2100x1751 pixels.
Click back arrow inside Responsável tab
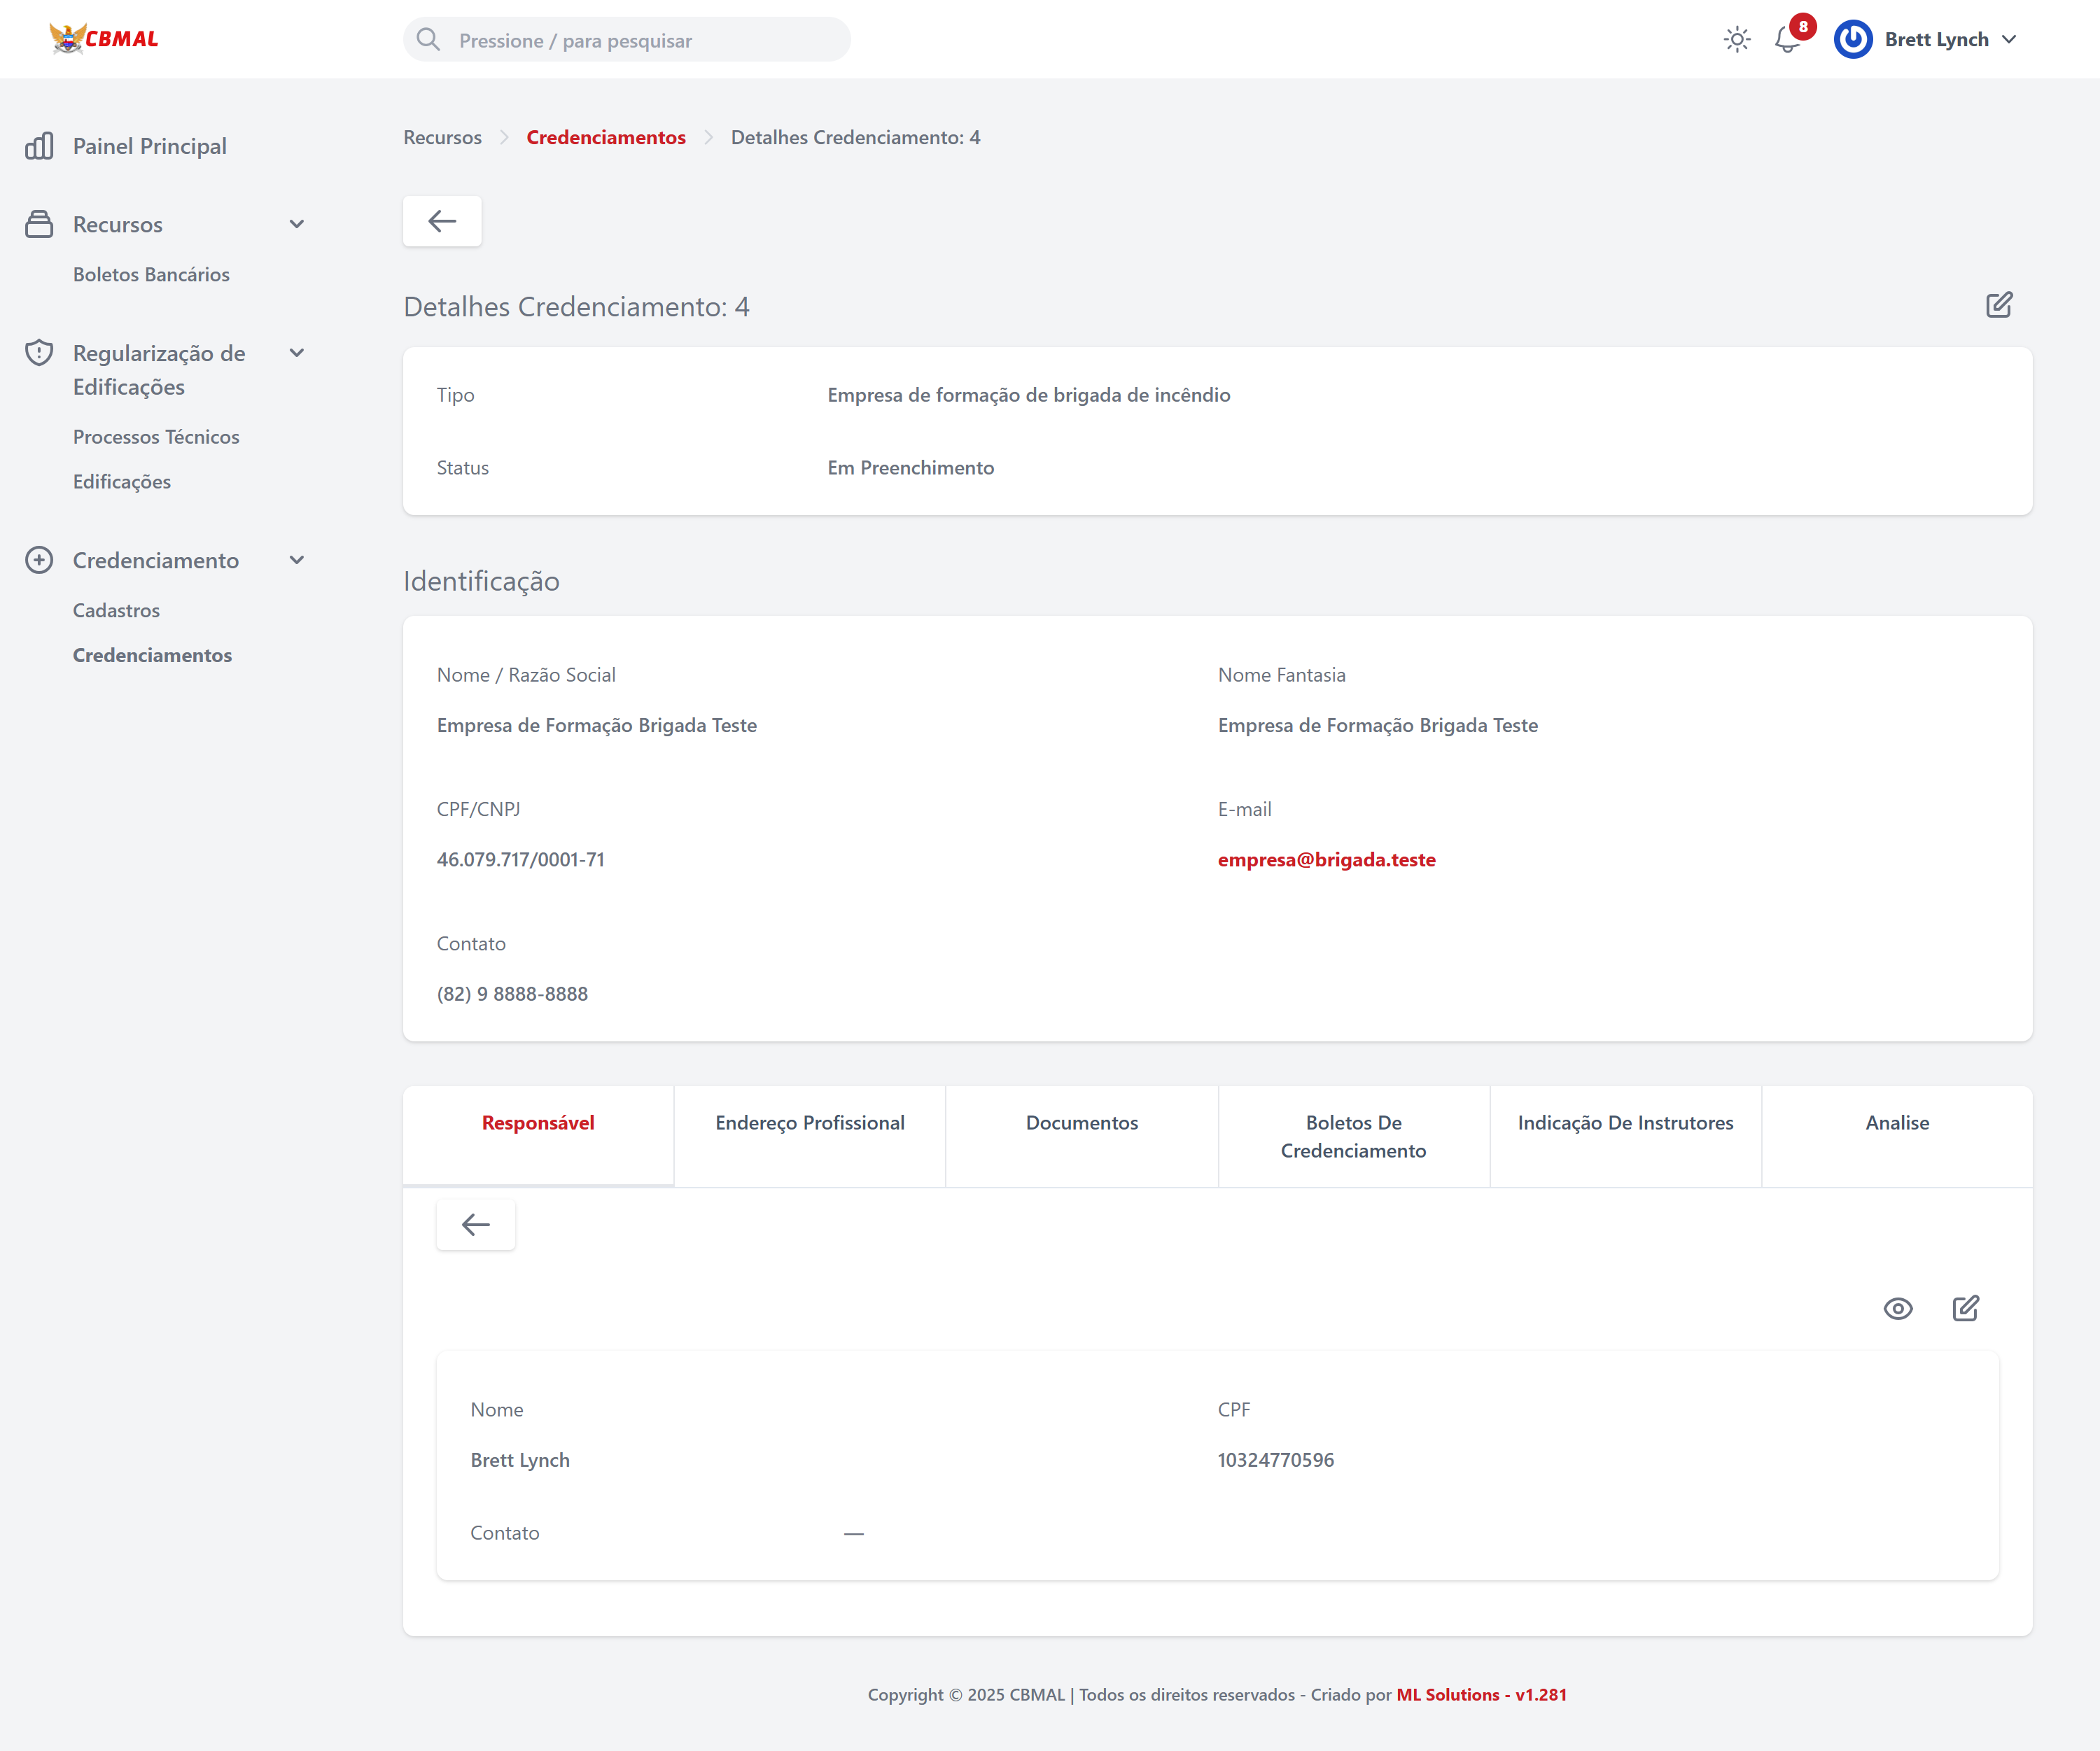[x=475, y=1225]
